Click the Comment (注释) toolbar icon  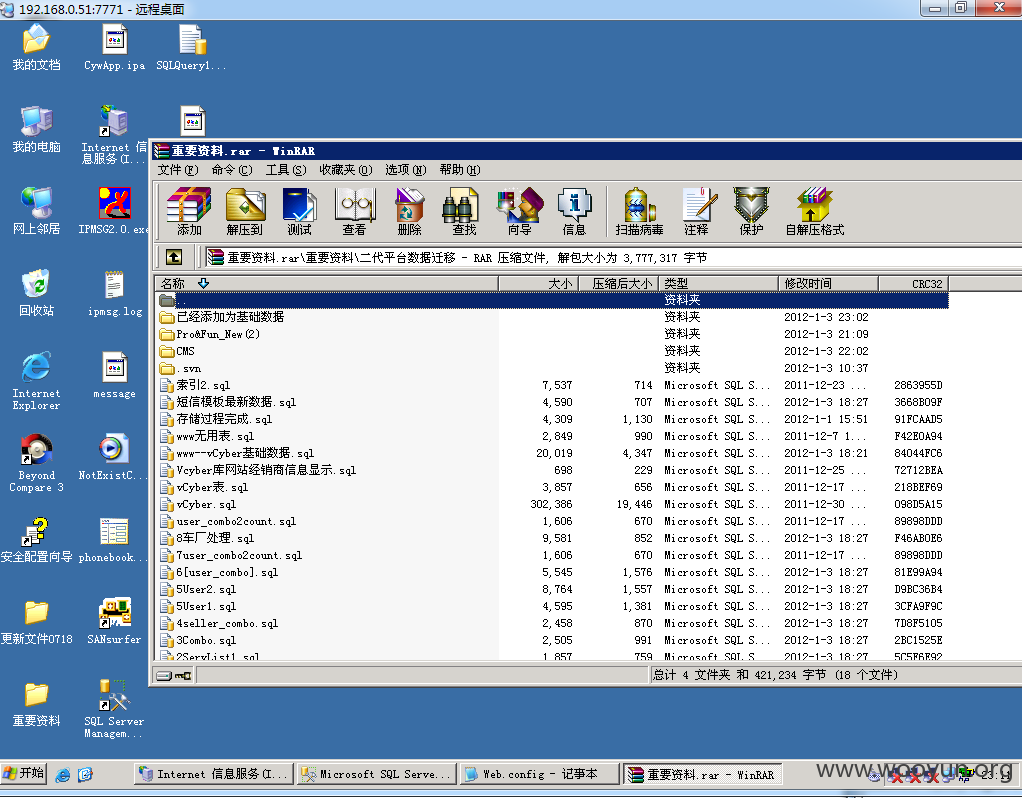click(697, 211)
